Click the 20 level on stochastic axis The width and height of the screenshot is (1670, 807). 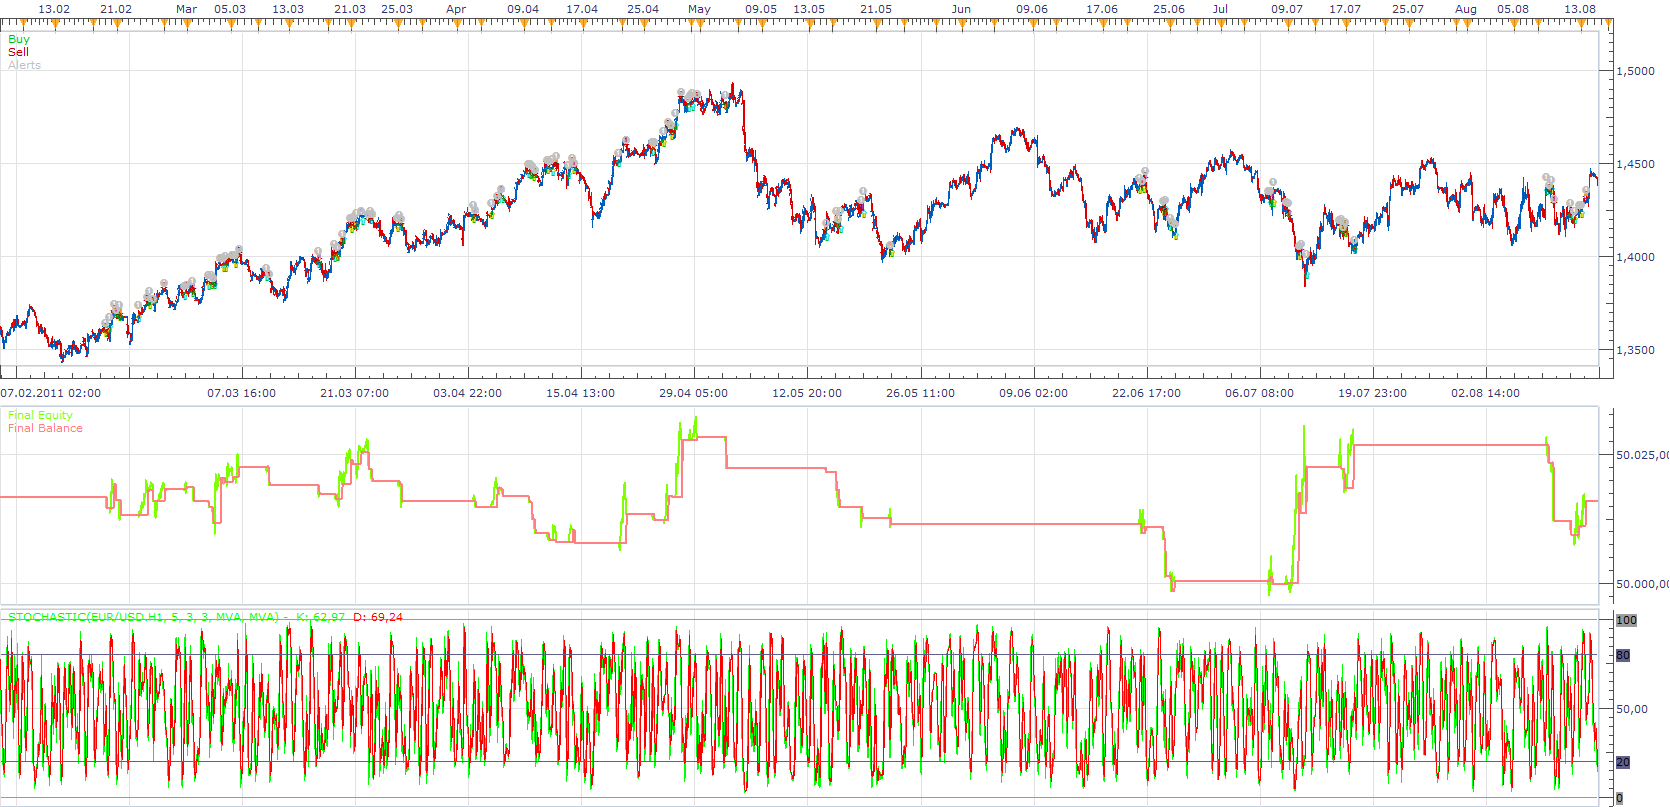(1624, 762)
